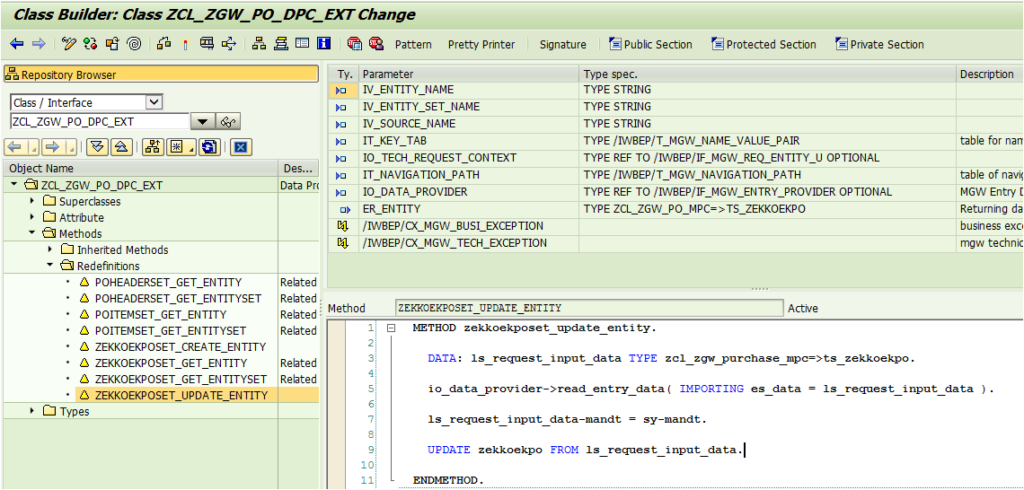Select the IO_DATA_PROVIDER parameter cell
The image size is (1024, 490).
[x=469, y=192]
